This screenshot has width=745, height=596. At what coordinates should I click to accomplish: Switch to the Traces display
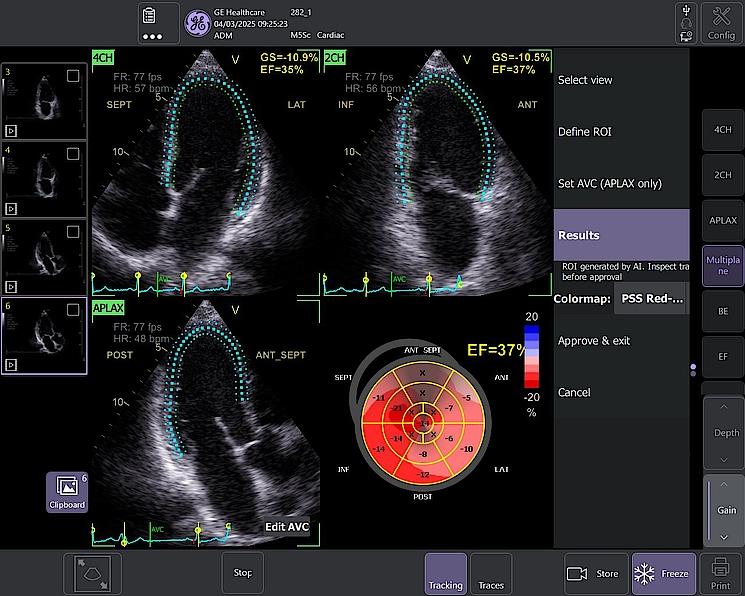click(491, 574)
